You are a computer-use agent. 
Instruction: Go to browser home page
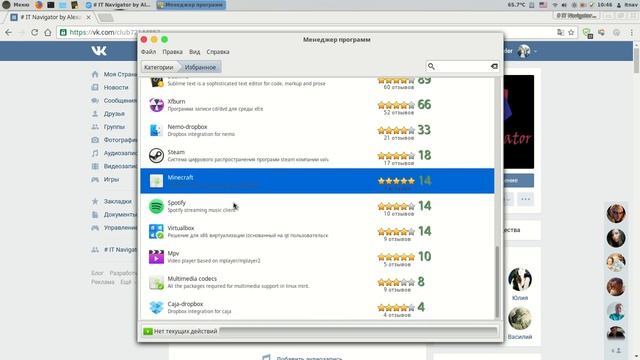point(48,32)
